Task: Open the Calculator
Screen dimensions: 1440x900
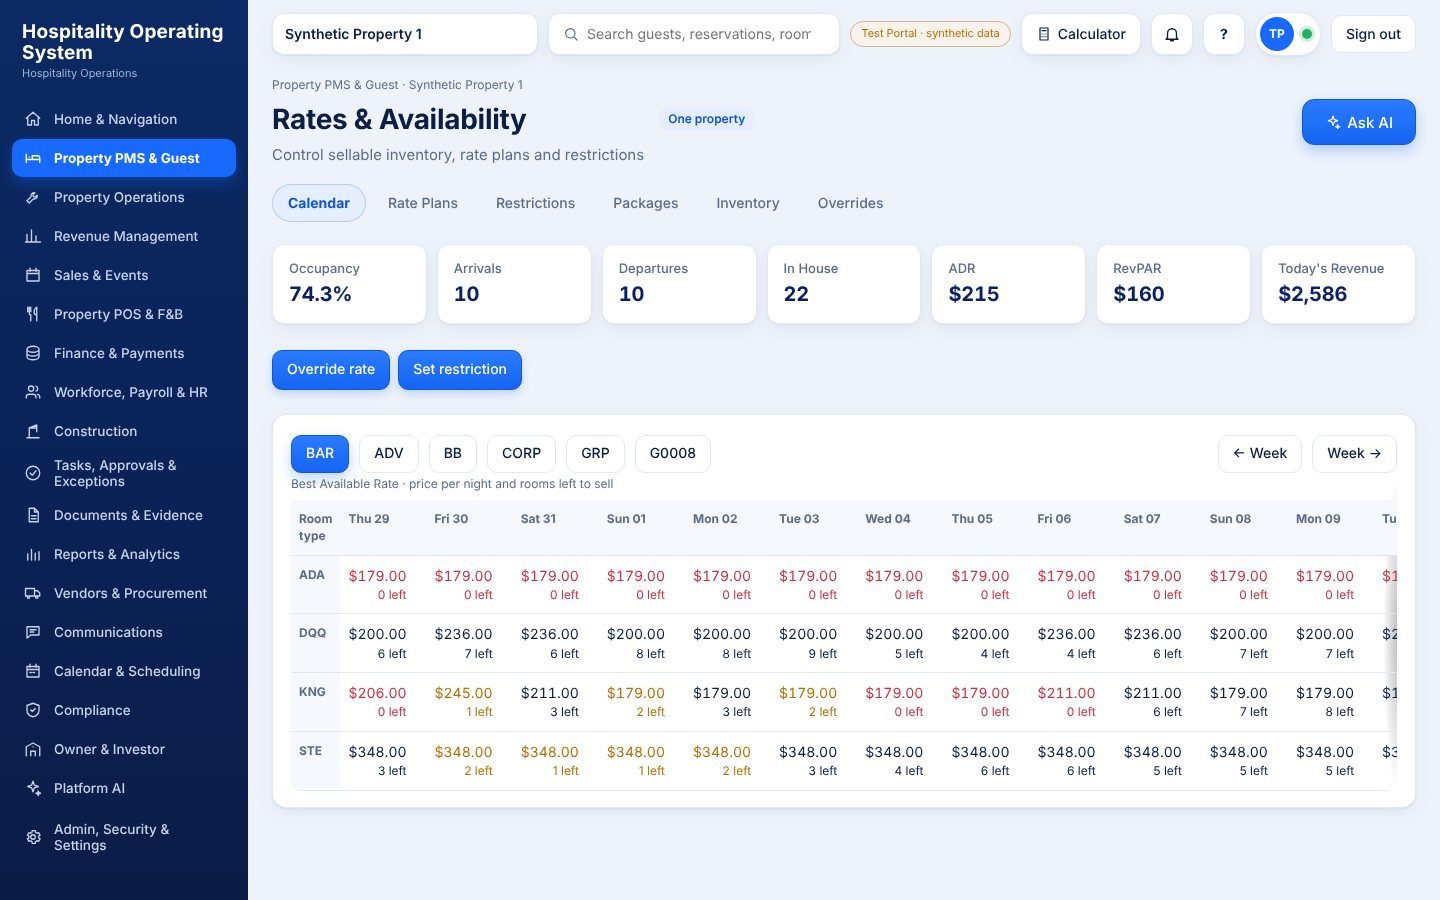Action: click(1081, 34)
